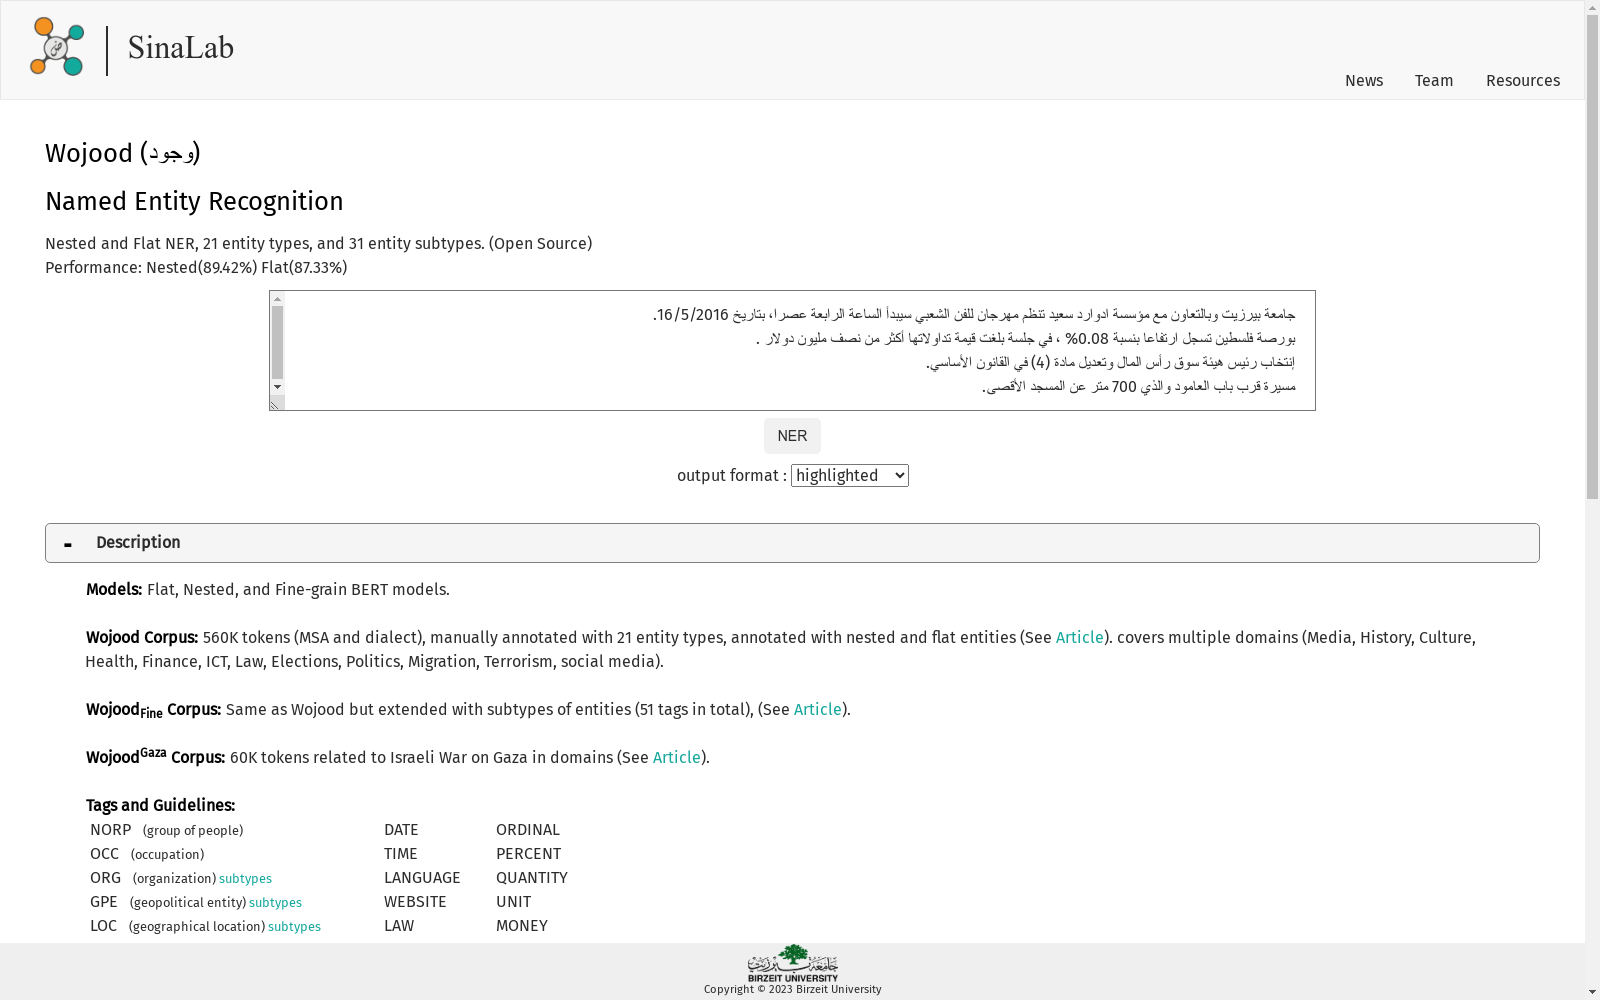Open the Wojood Corpus Article link
Screen dimensions: 1600x1000
click(1079, 638)
